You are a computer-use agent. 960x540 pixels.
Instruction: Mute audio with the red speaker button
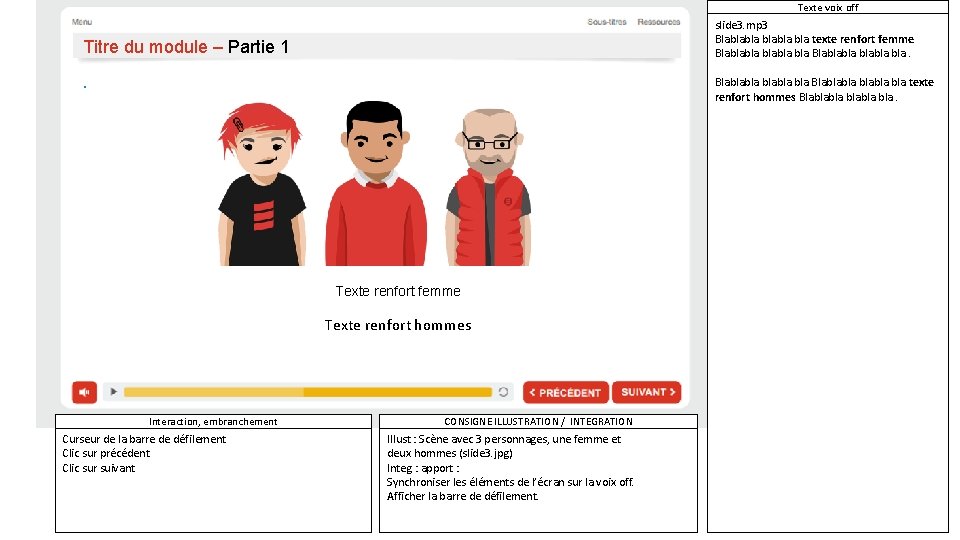coord(84,392)
